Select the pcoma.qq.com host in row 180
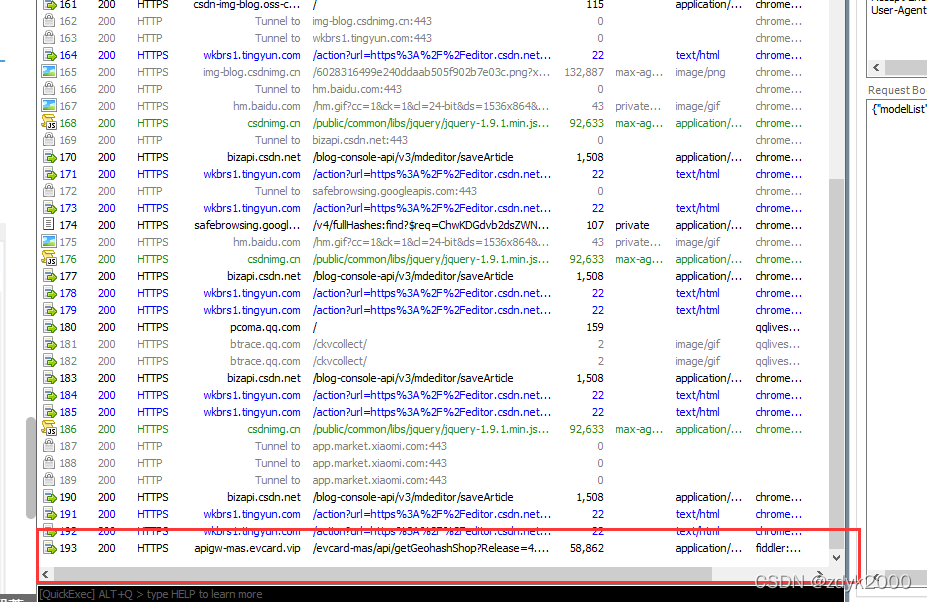This screenshot has height=602, width=927. pyautogui.click(x=265, y=327)
